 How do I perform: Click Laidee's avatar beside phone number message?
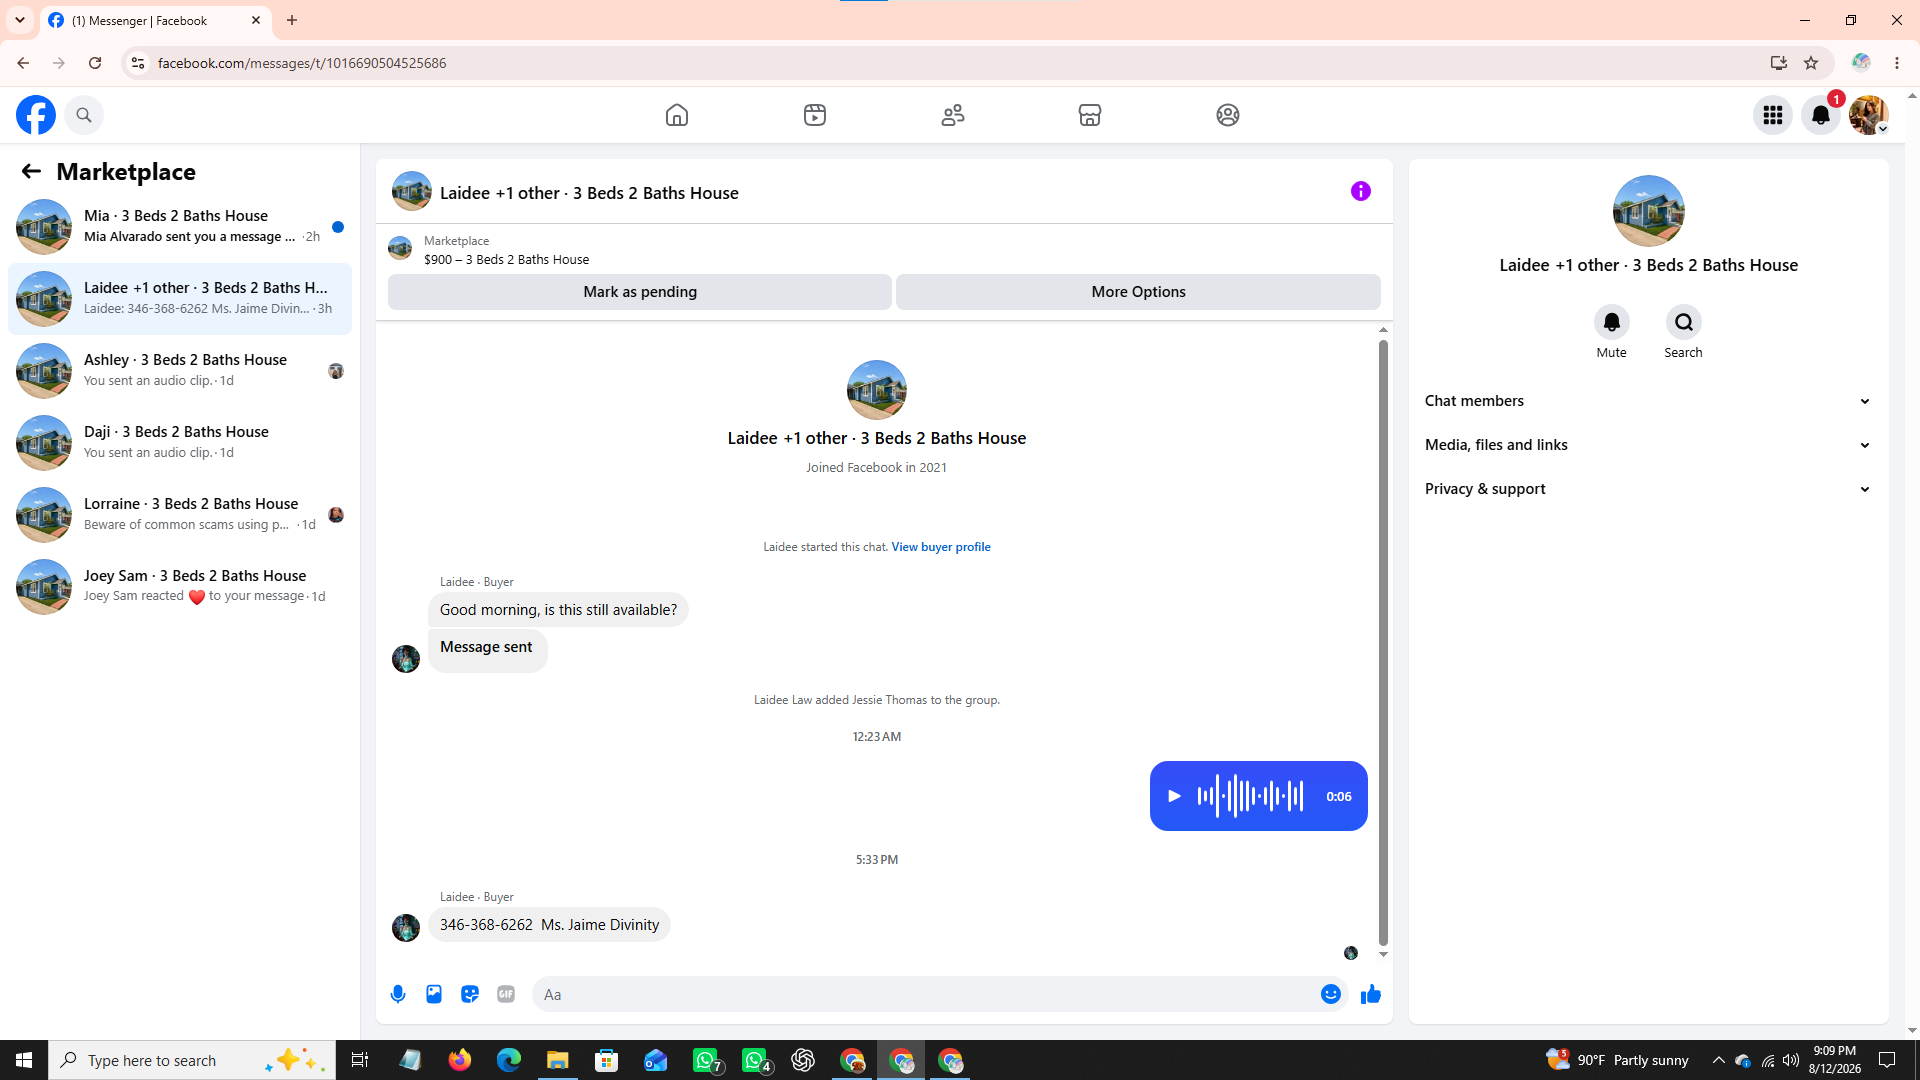(406, 928)
